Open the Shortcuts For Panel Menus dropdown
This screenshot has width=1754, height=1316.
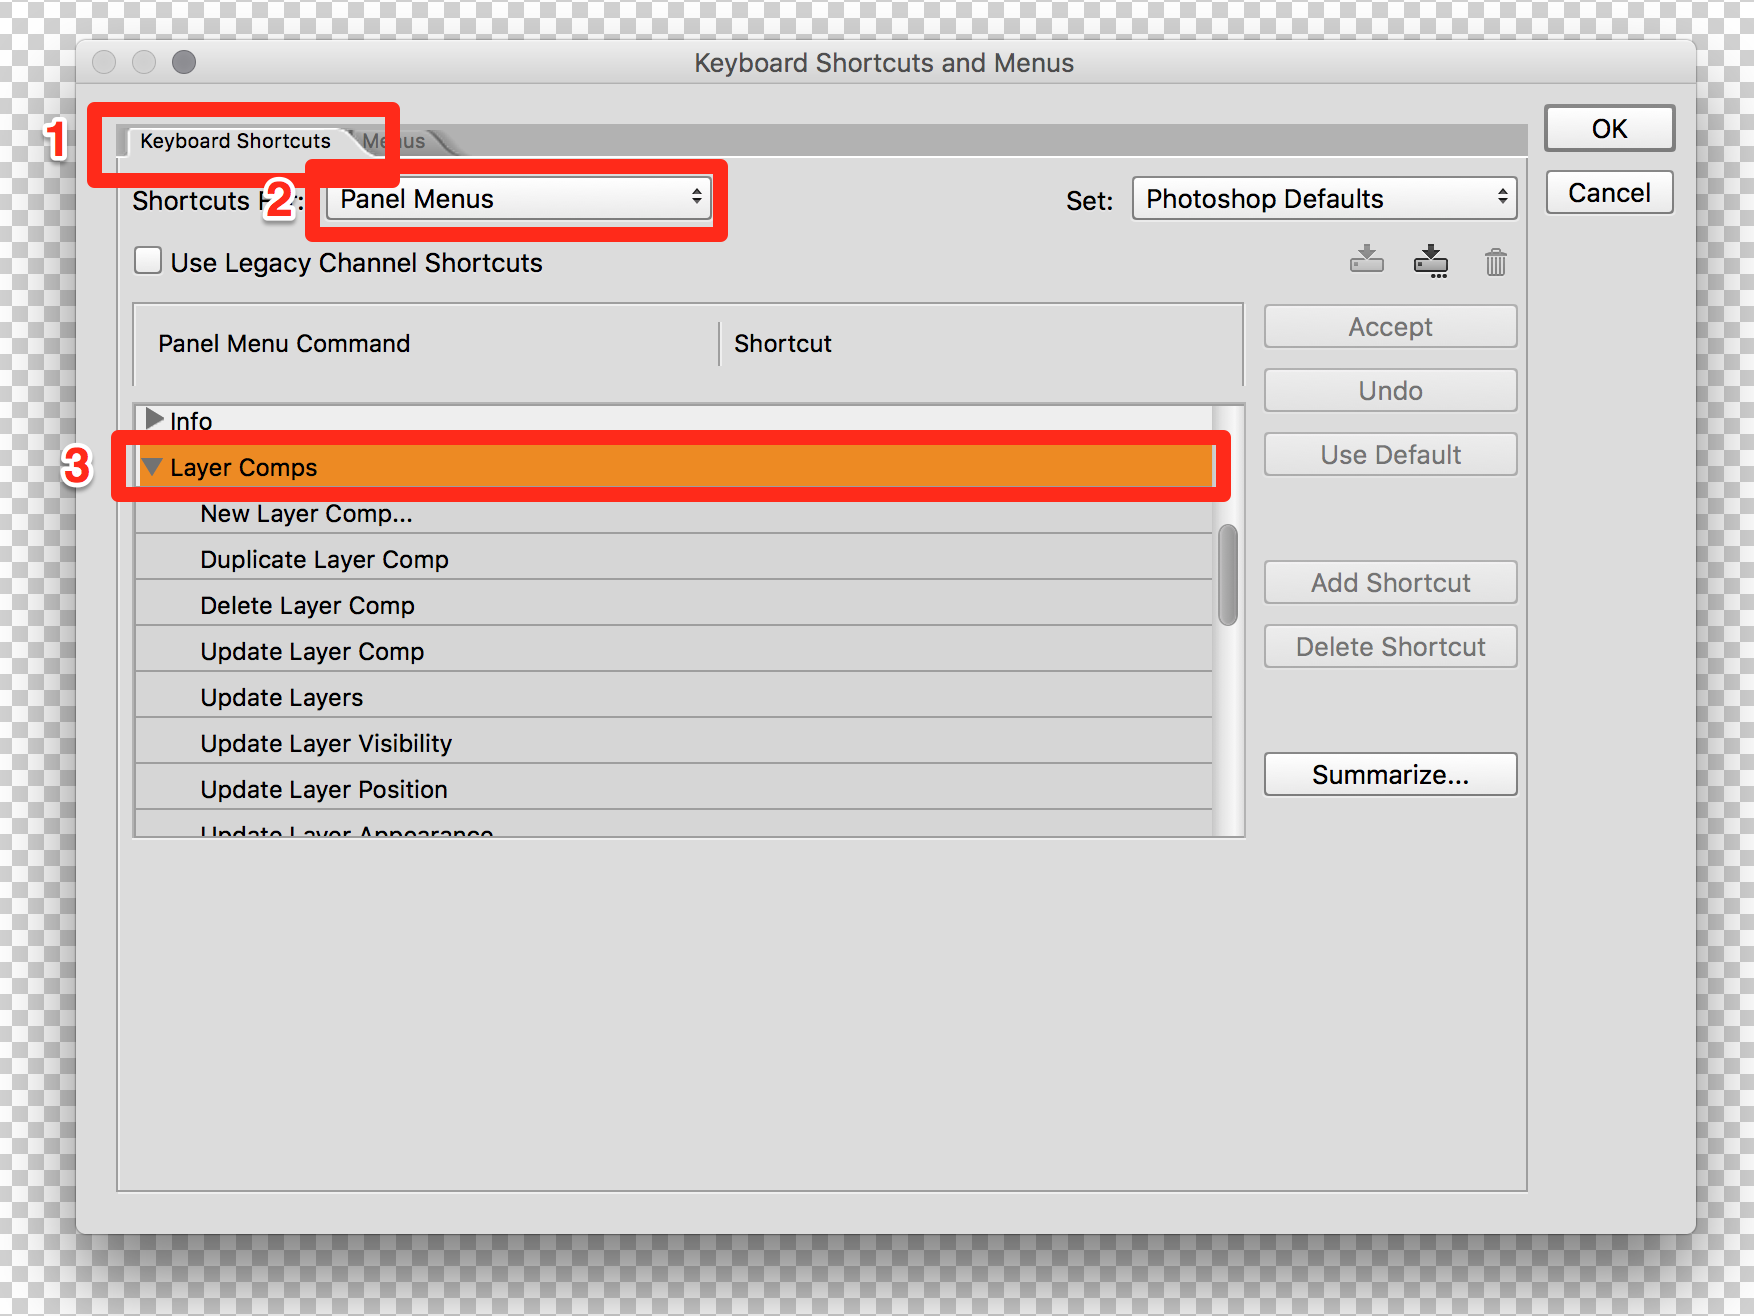pos(519,199)
